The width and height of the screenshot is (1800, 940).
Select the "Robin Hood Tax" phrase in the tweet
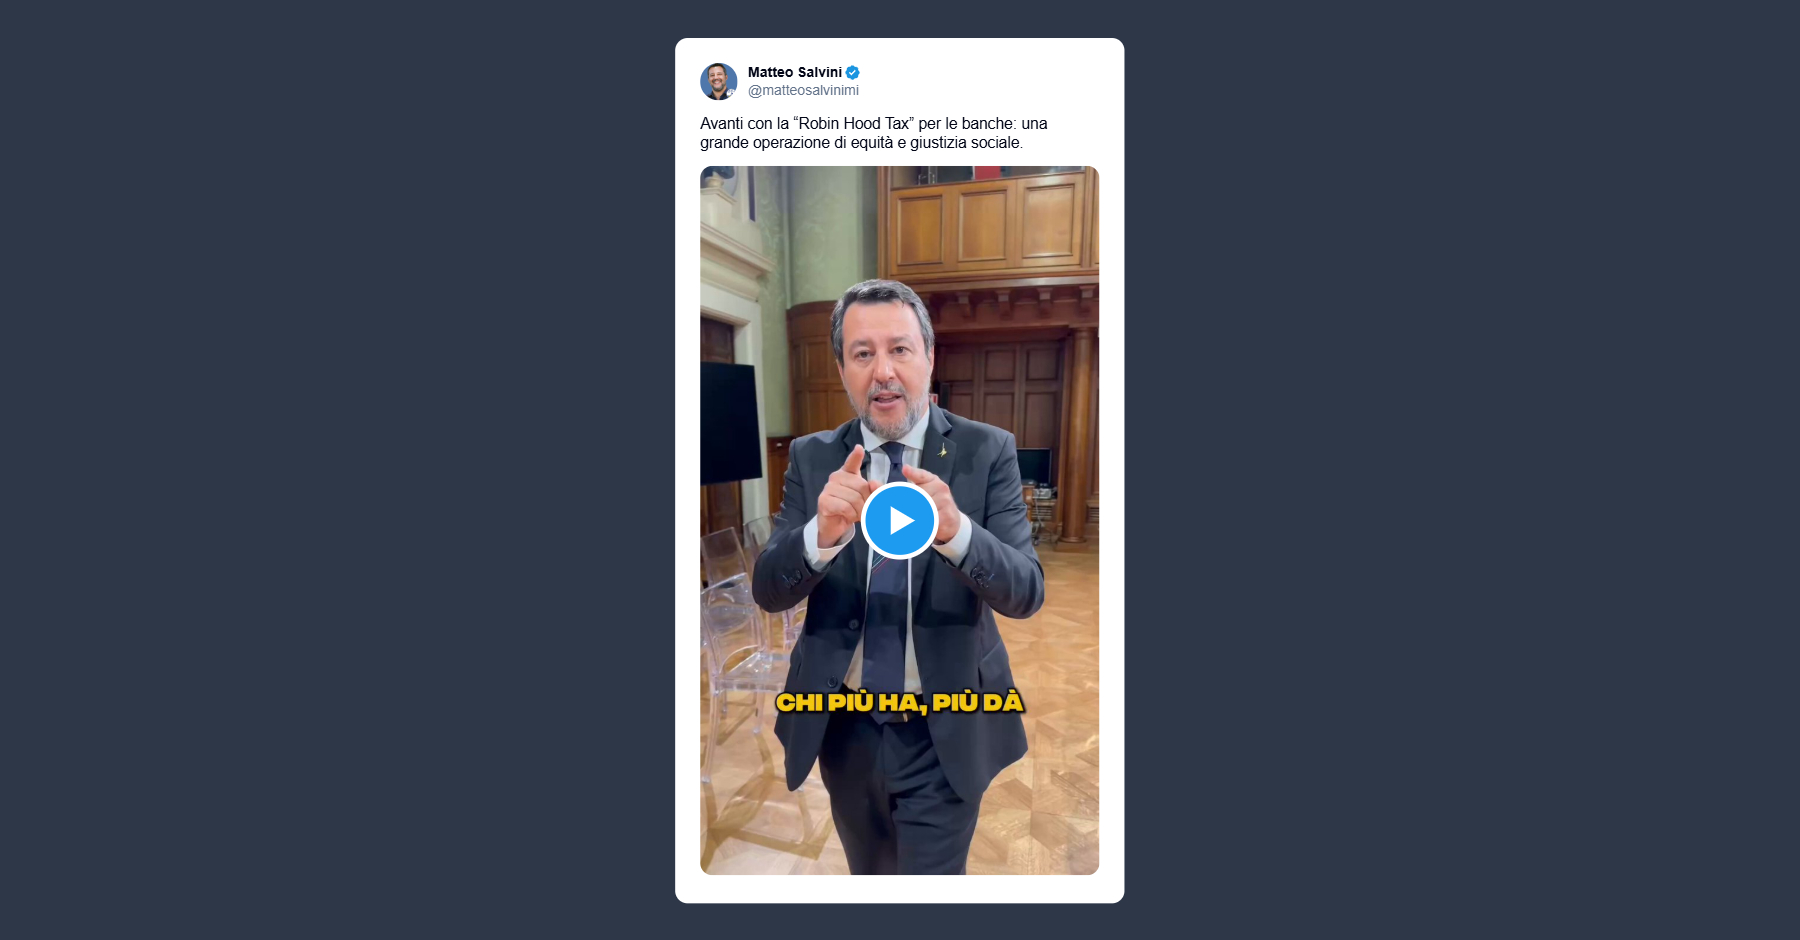pyautogui.click(x=854, y=123)
